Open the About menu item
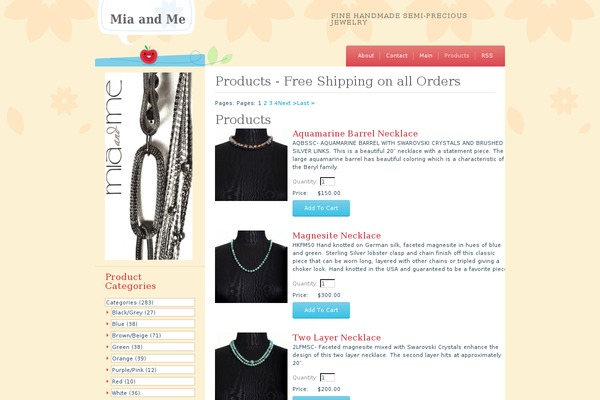Screen dimensions: 600x400 point(366,56)
